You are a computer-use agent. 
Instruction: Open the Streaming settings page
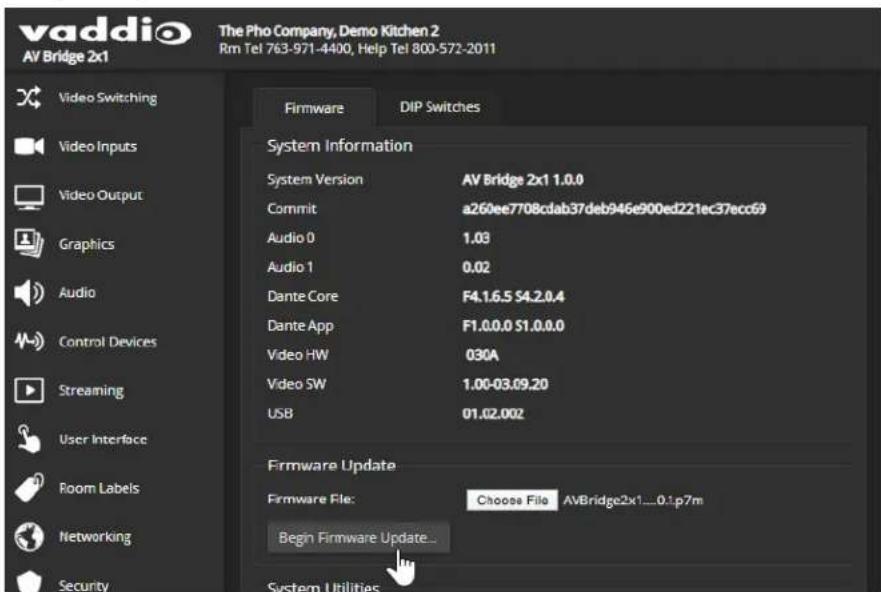(x=91, y=390)
